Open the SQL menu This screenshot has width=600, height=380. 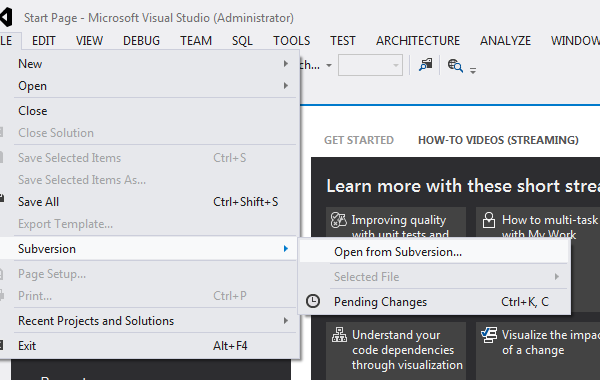(x=242, y=41)
